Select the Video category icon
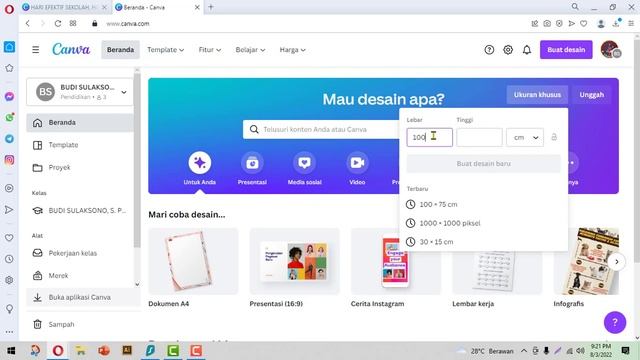640x360 pixels. pos(357,163)
